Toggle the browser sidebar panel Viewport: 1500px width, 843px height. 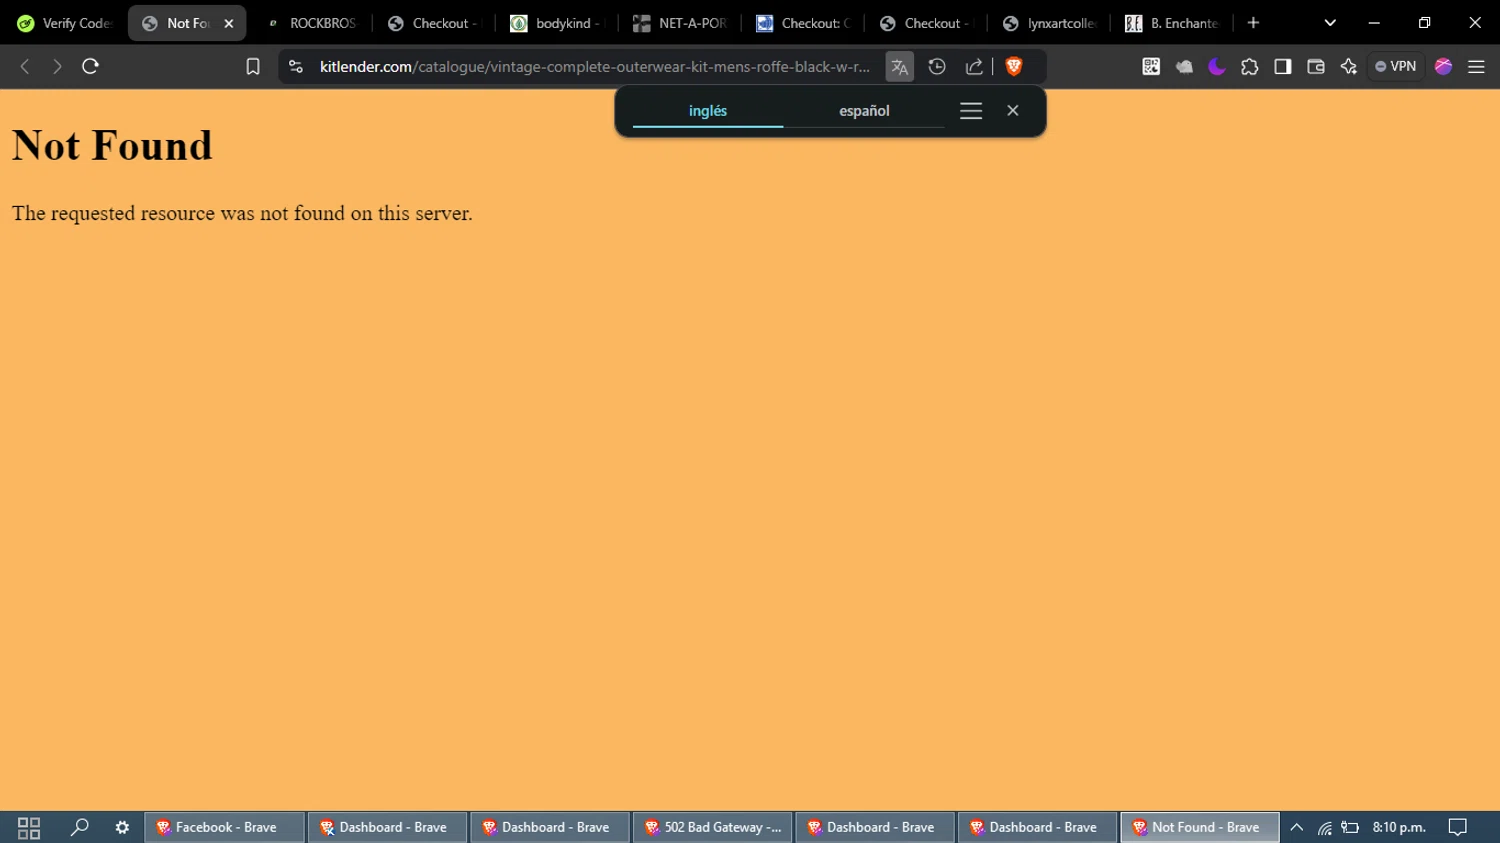click(1283, 66)
